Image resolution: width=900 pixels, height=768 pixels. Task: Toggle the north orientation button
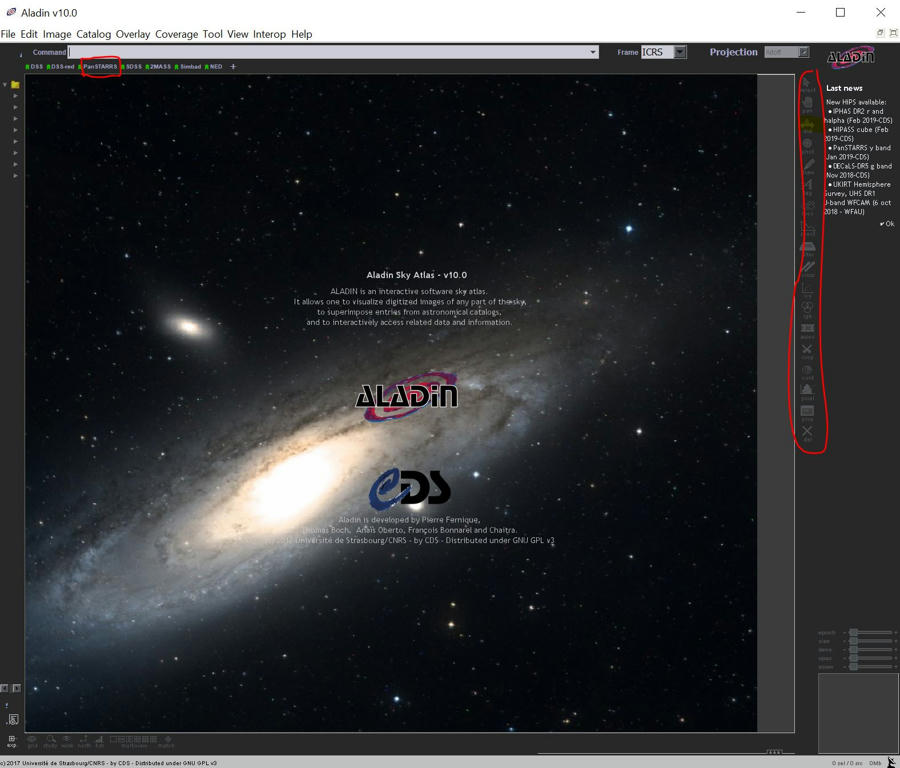[84, 741]
